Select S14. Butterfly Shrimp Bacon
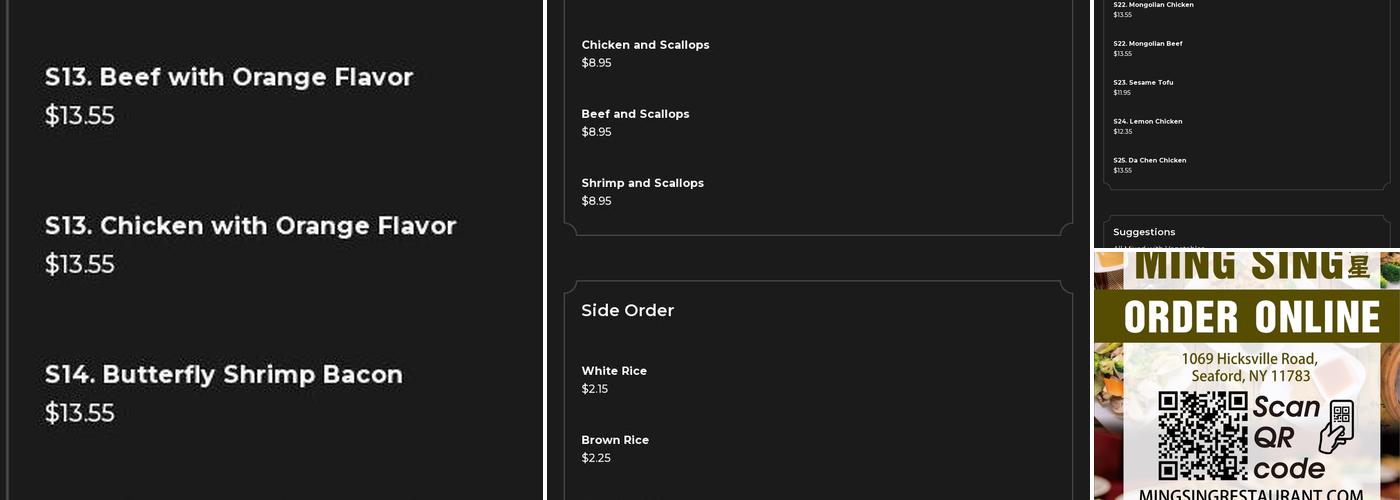This screenshot has height=500, width=1400. 224,375
